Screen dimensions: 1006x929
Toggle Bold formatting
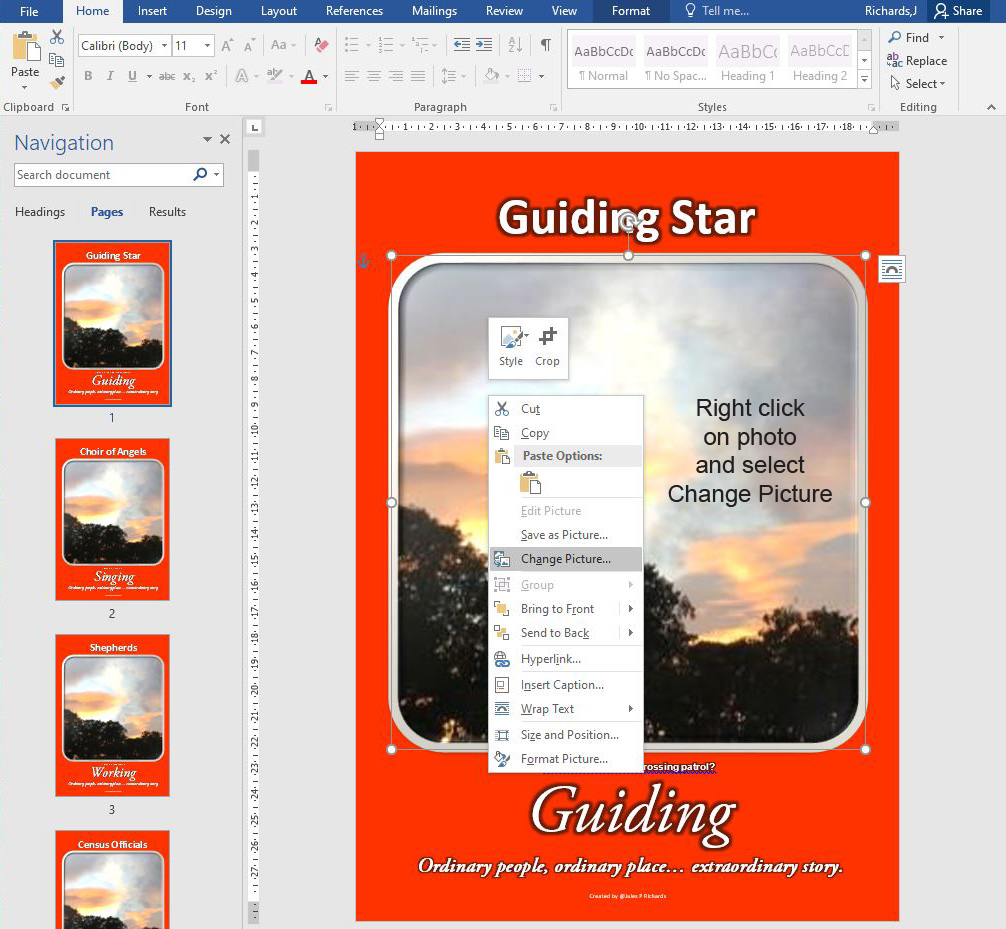click(x=88, y=76)
